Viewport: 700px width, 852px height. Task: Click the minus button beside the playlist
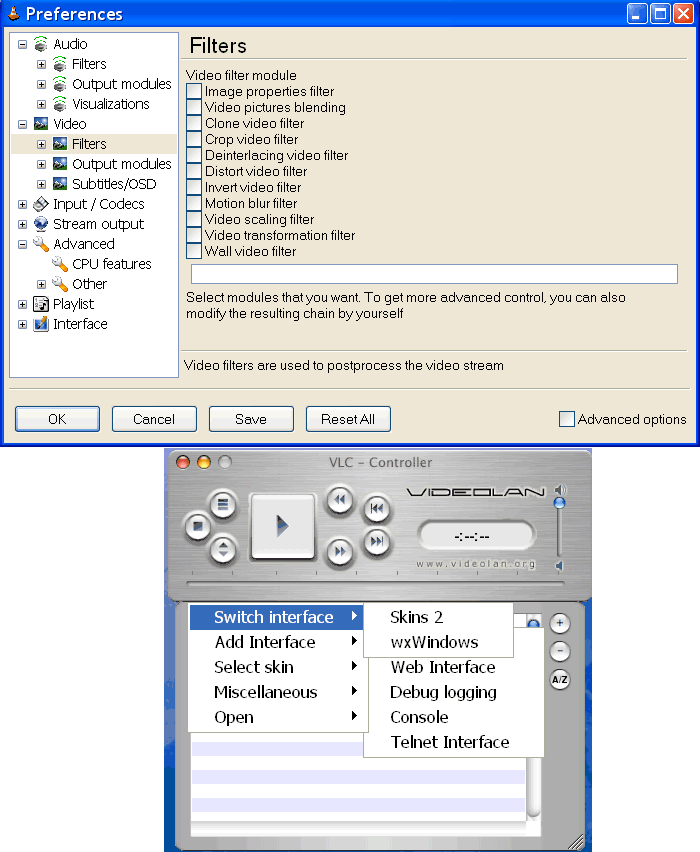click(560, 651)
